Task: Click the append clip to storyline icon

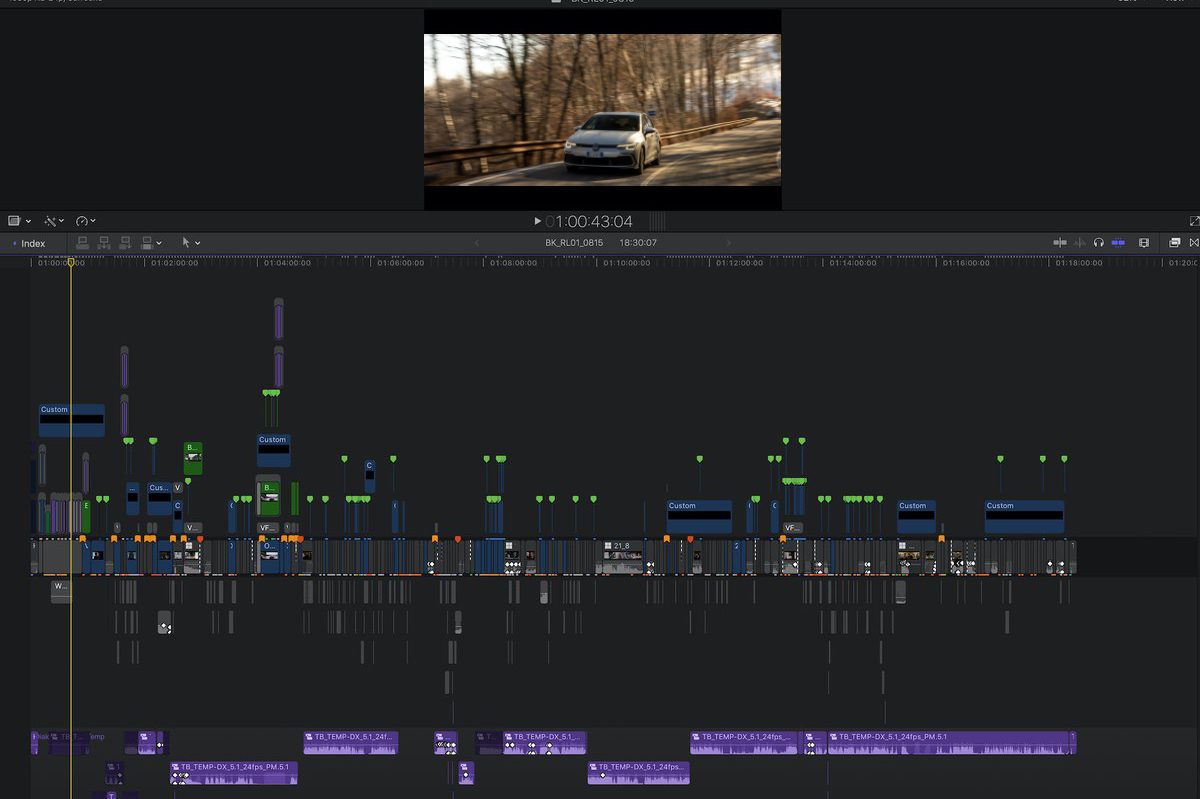Action: [126, 243]
